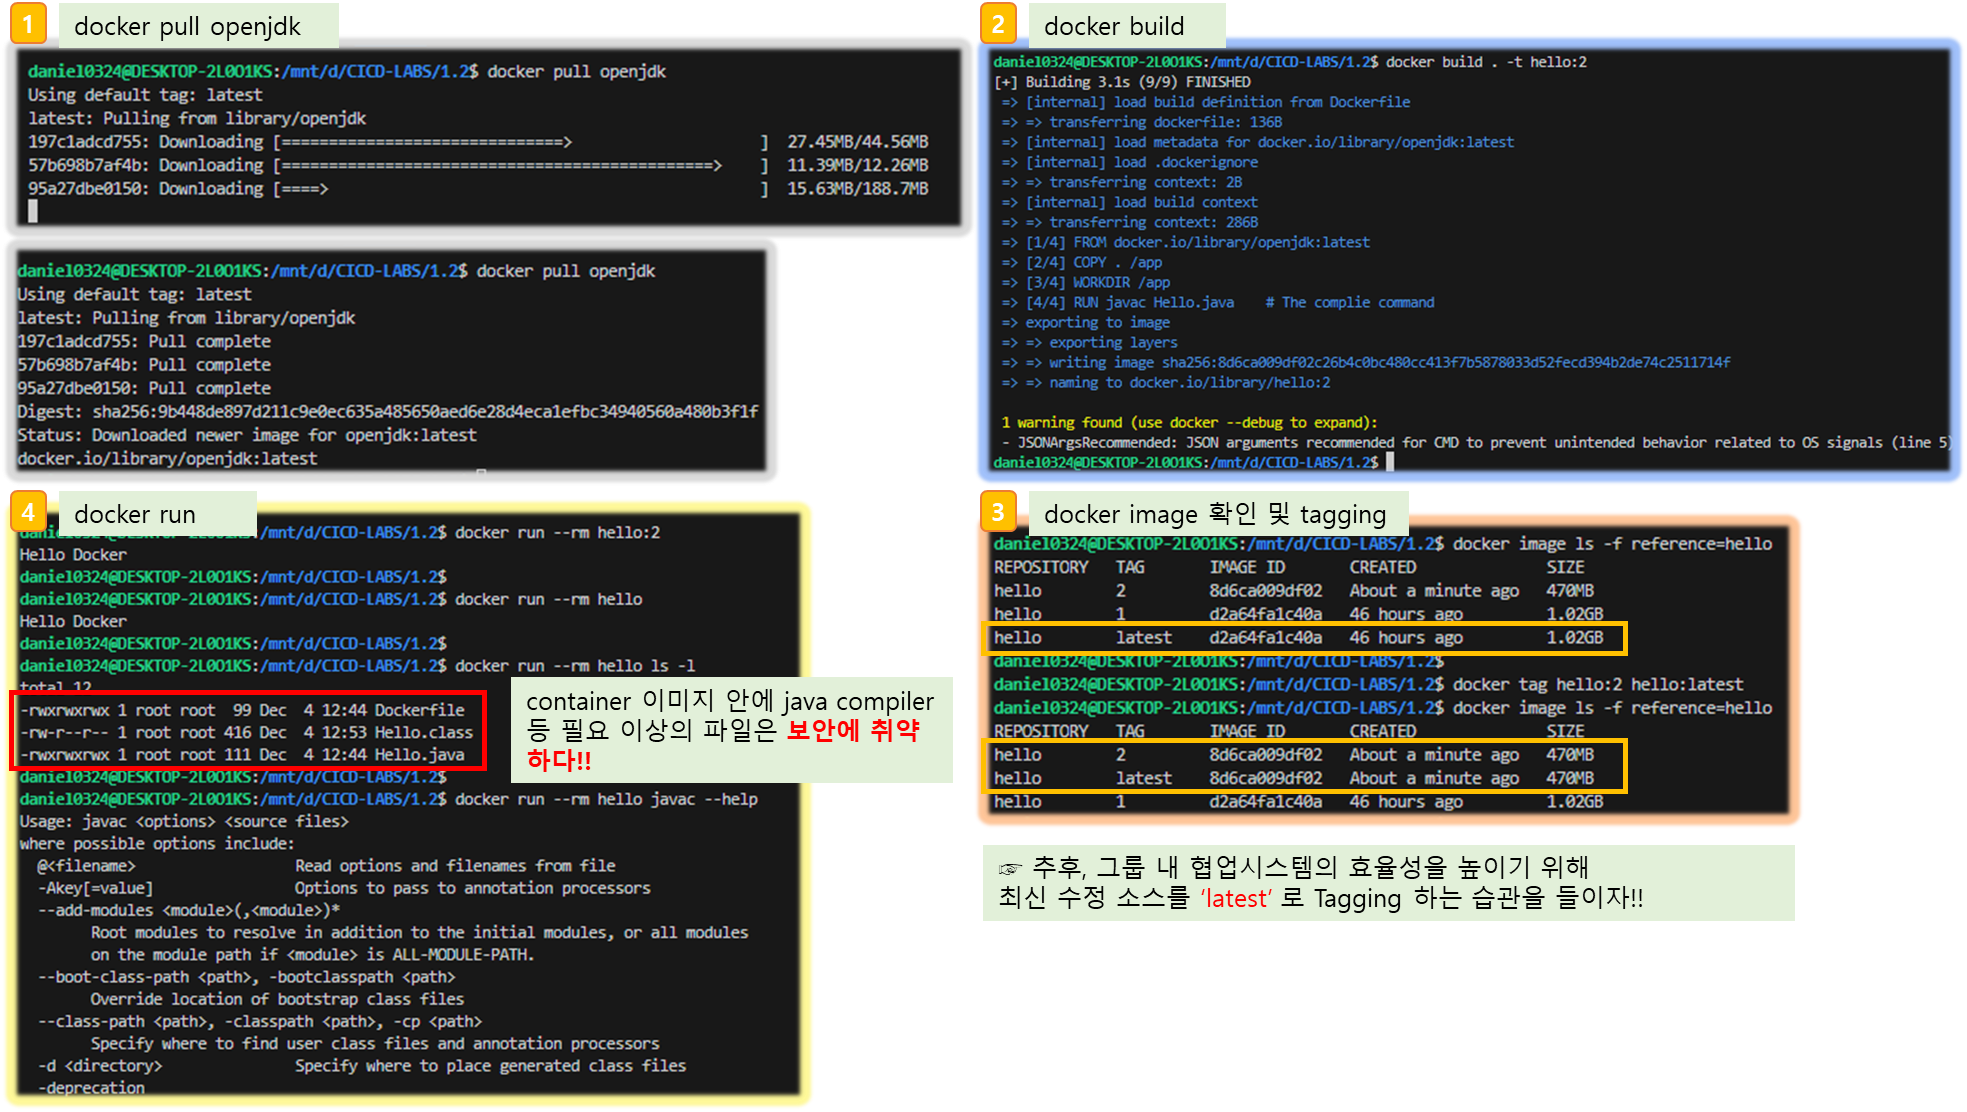
Task: Click the pull progress terminal screenshot
Action: pos(488,137)
